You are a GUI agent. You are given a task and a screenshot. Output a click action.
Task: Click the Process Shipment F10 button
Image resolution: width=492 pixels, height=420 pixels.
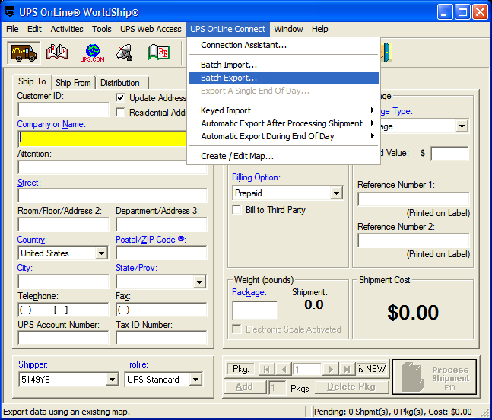[x=434, y=377]
